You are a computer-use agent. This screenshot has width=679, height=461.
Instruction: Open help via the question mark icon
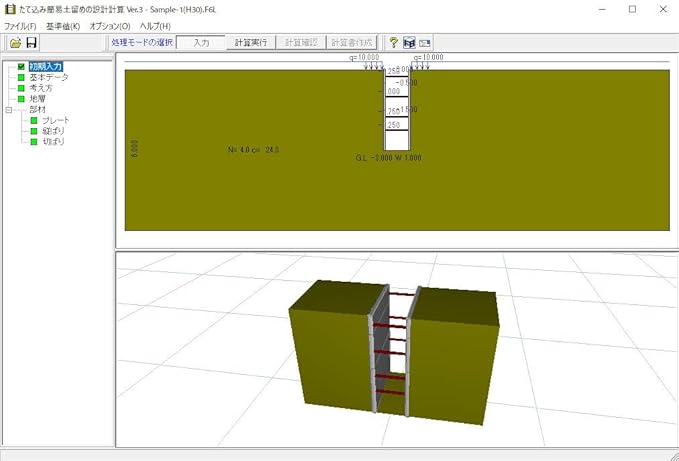[x=393, y=42]
